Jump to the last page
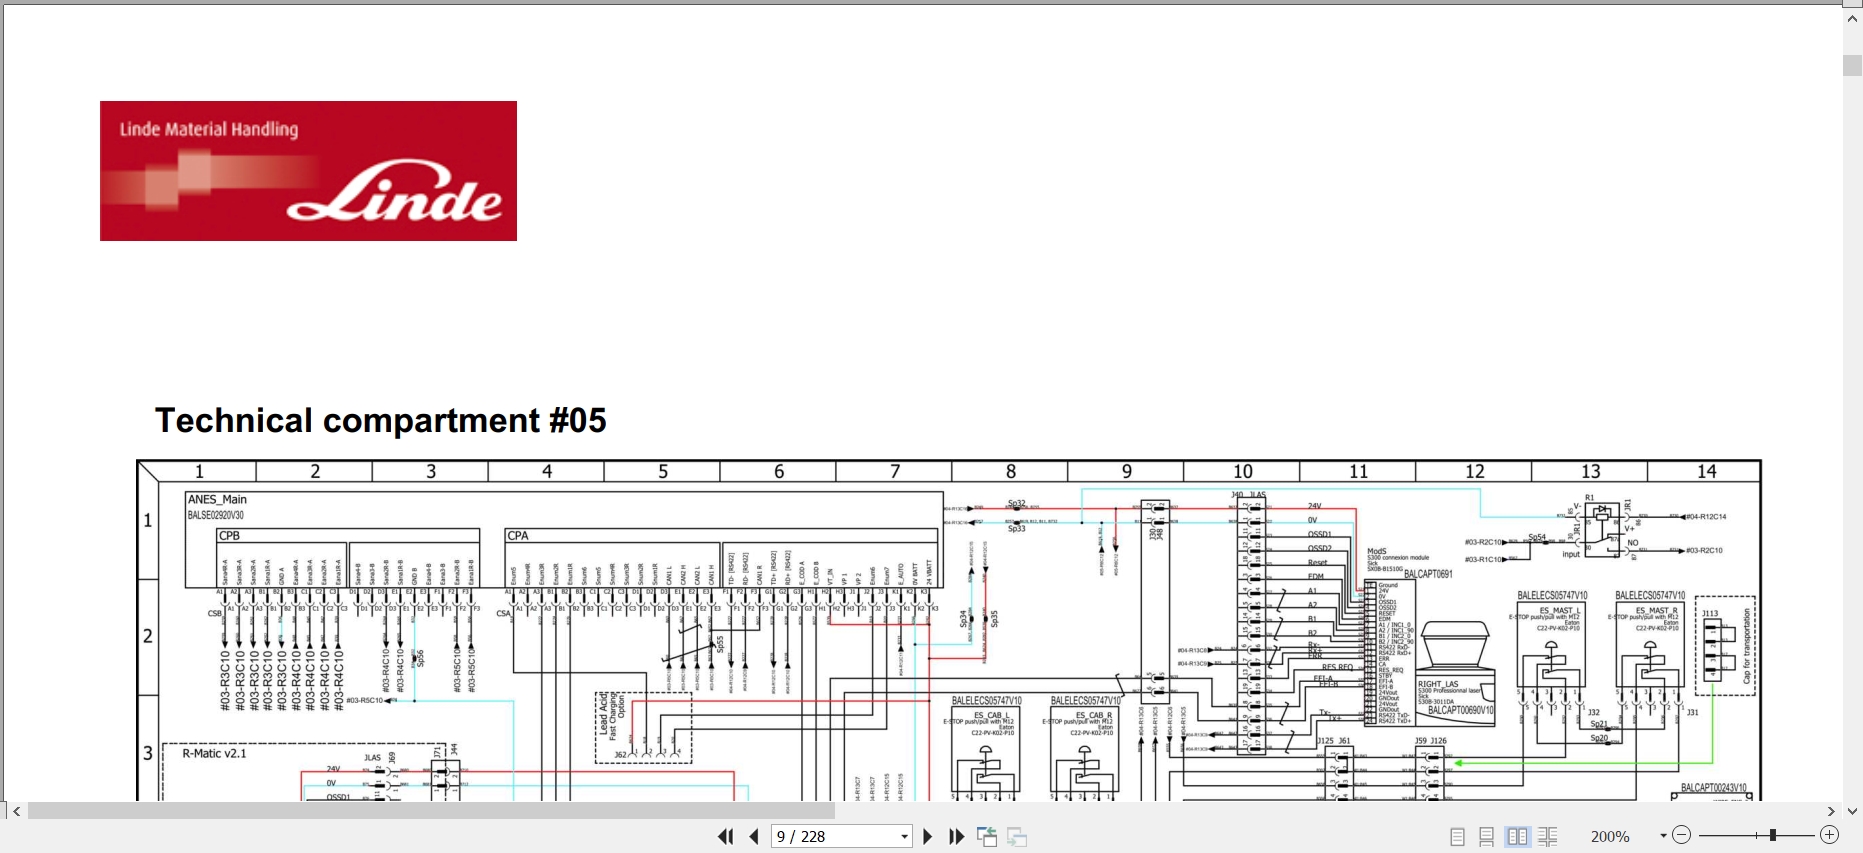This screenshot has width=1863, height=853. pyautogui.click(x=956, y=836)
